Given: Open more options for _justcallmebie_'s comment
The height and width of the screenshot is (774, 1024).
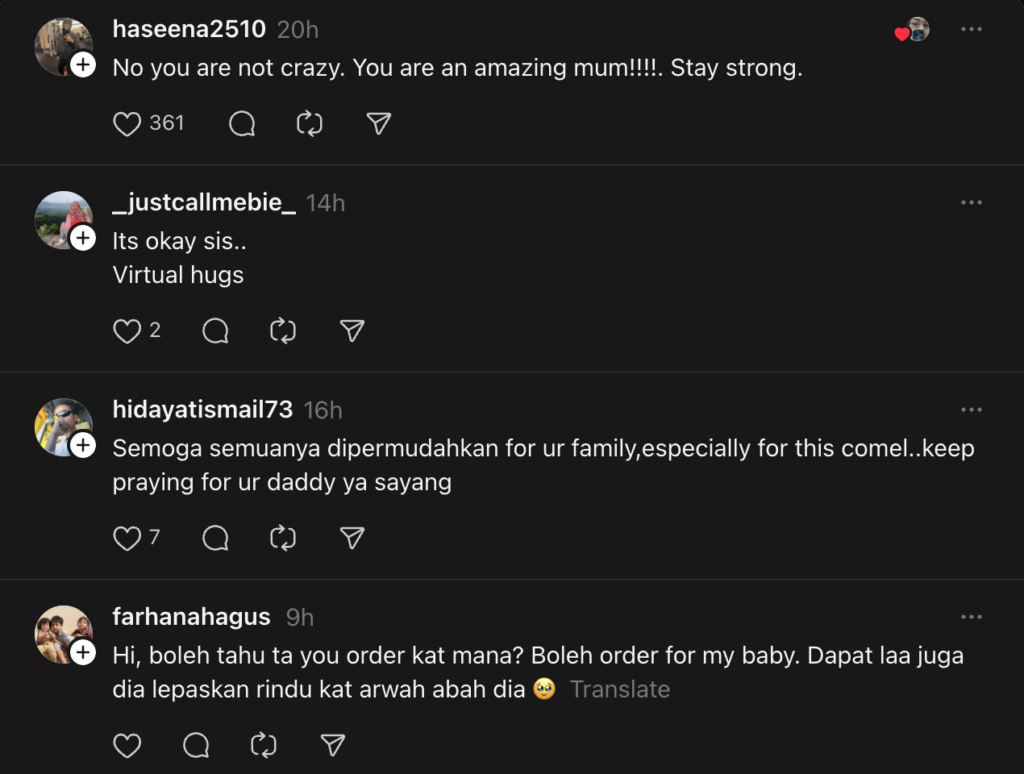Looking at the screenshot, I should point(971,203).
